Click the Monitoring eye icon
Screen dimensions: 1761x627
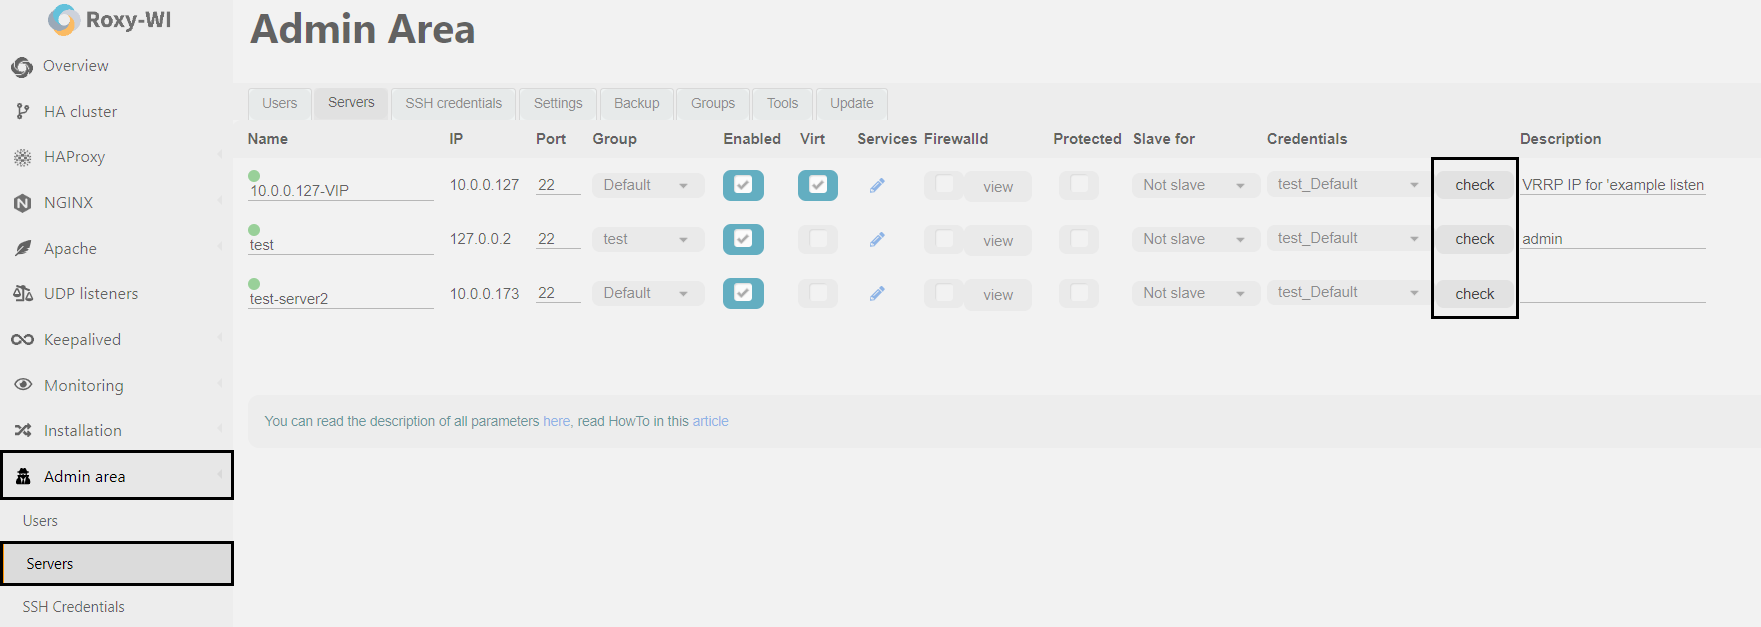(x=22, y=385)
